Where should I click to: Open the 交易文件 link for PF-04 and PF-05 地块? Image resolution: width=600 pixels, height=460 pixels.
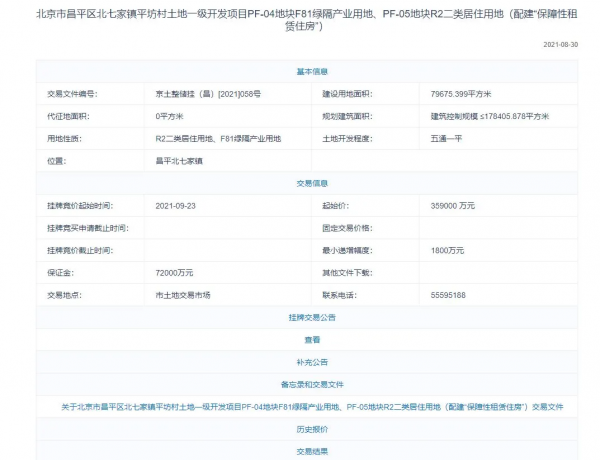click(x=312, y=407)
